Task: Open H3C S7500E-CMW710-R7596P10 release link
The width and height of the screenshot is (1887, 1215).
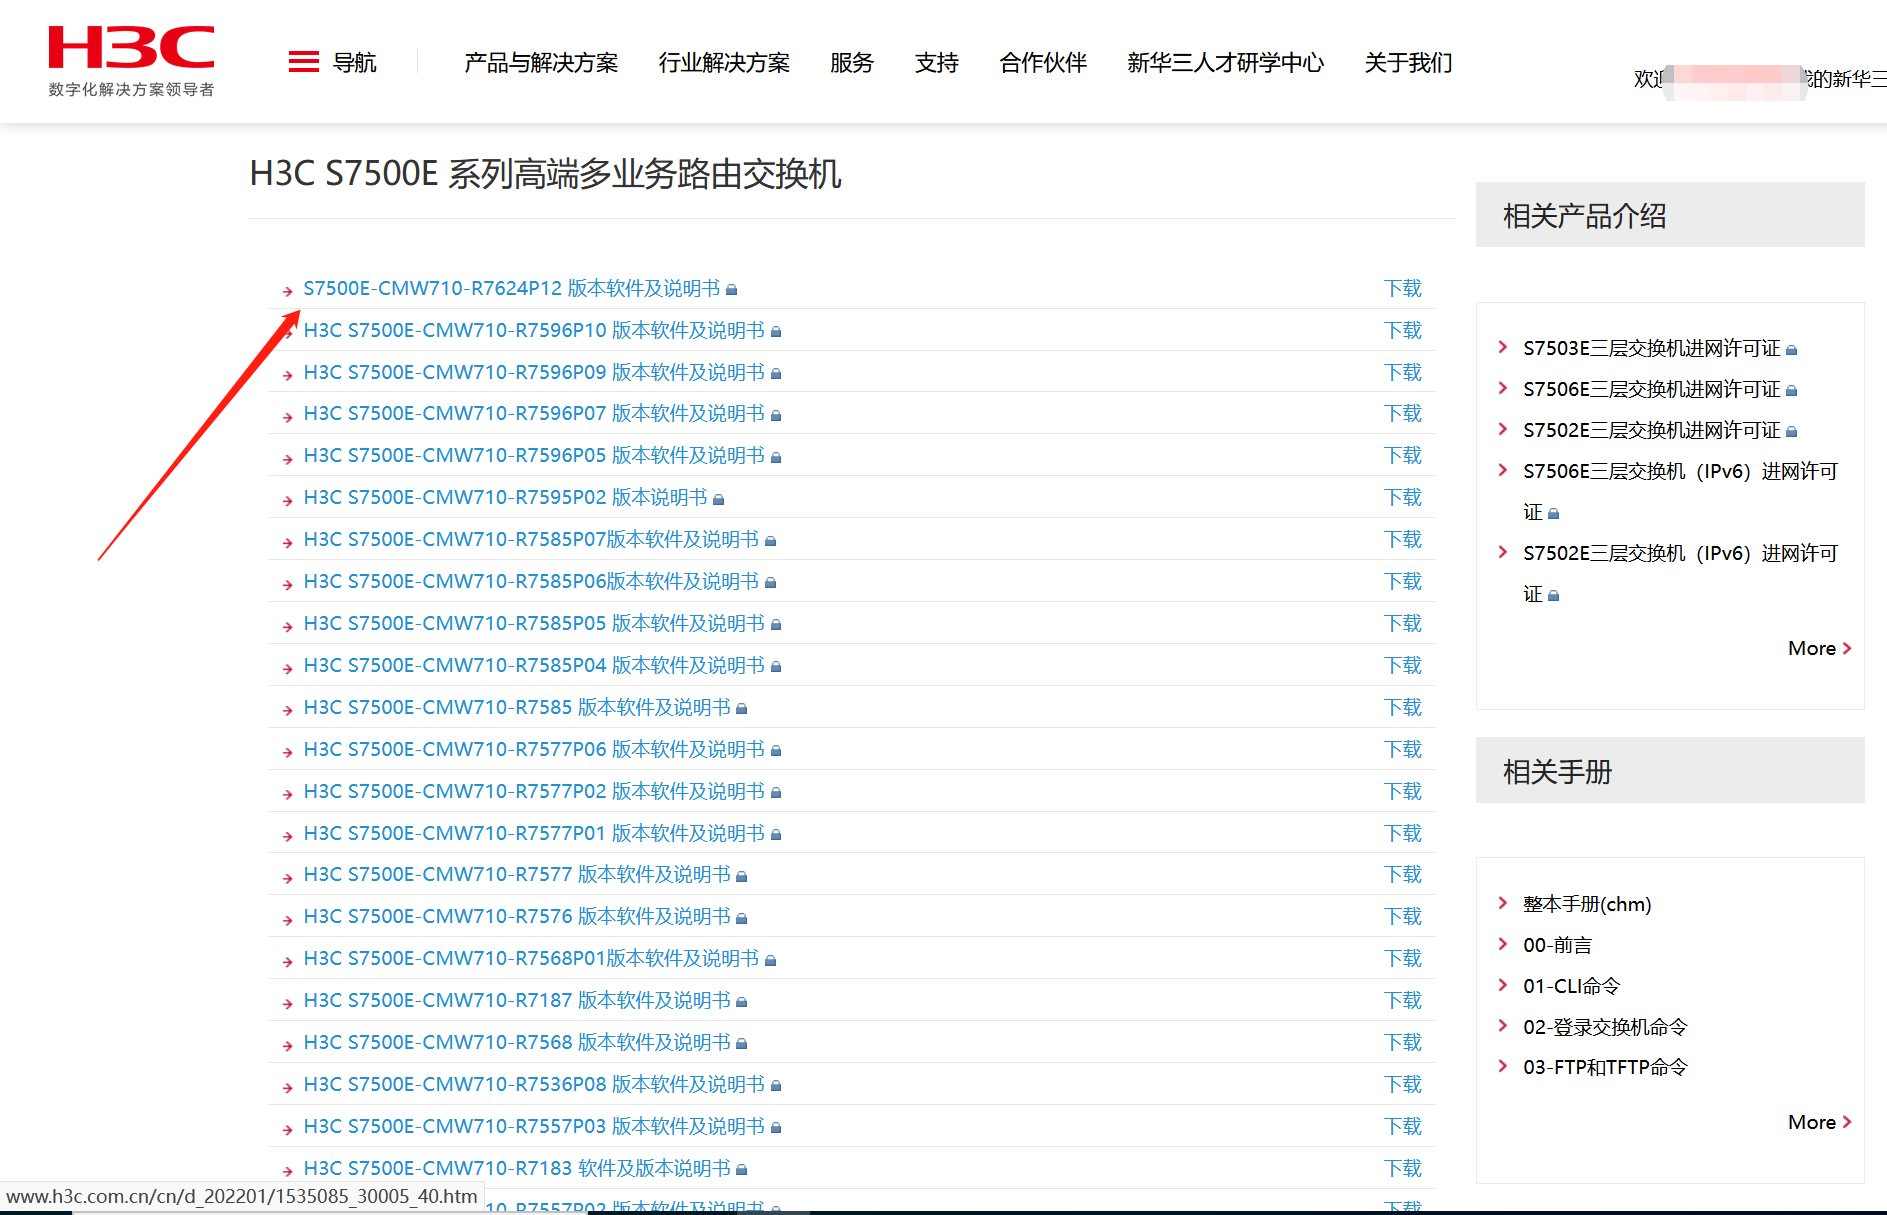Action: (534, 331)
